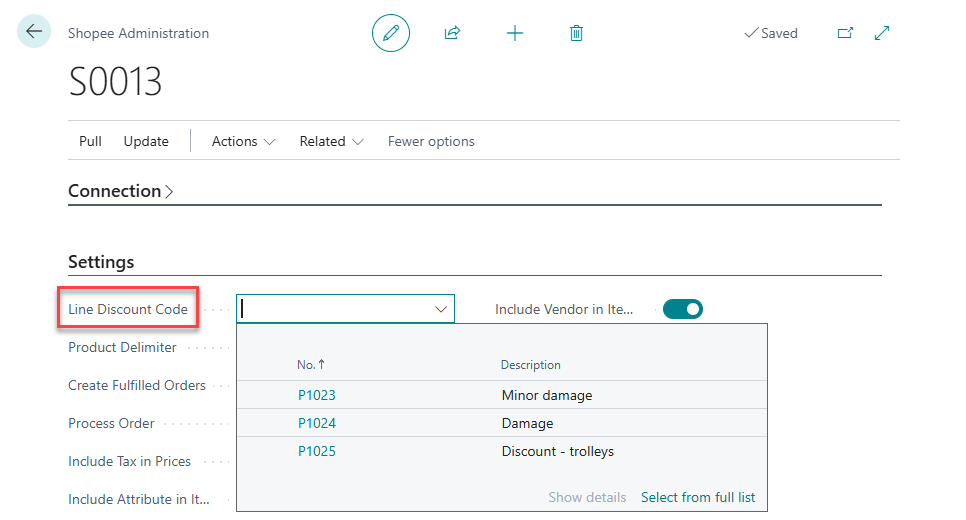Expand the Actions menu
The image size is (966, 520).
click(243, 141)
